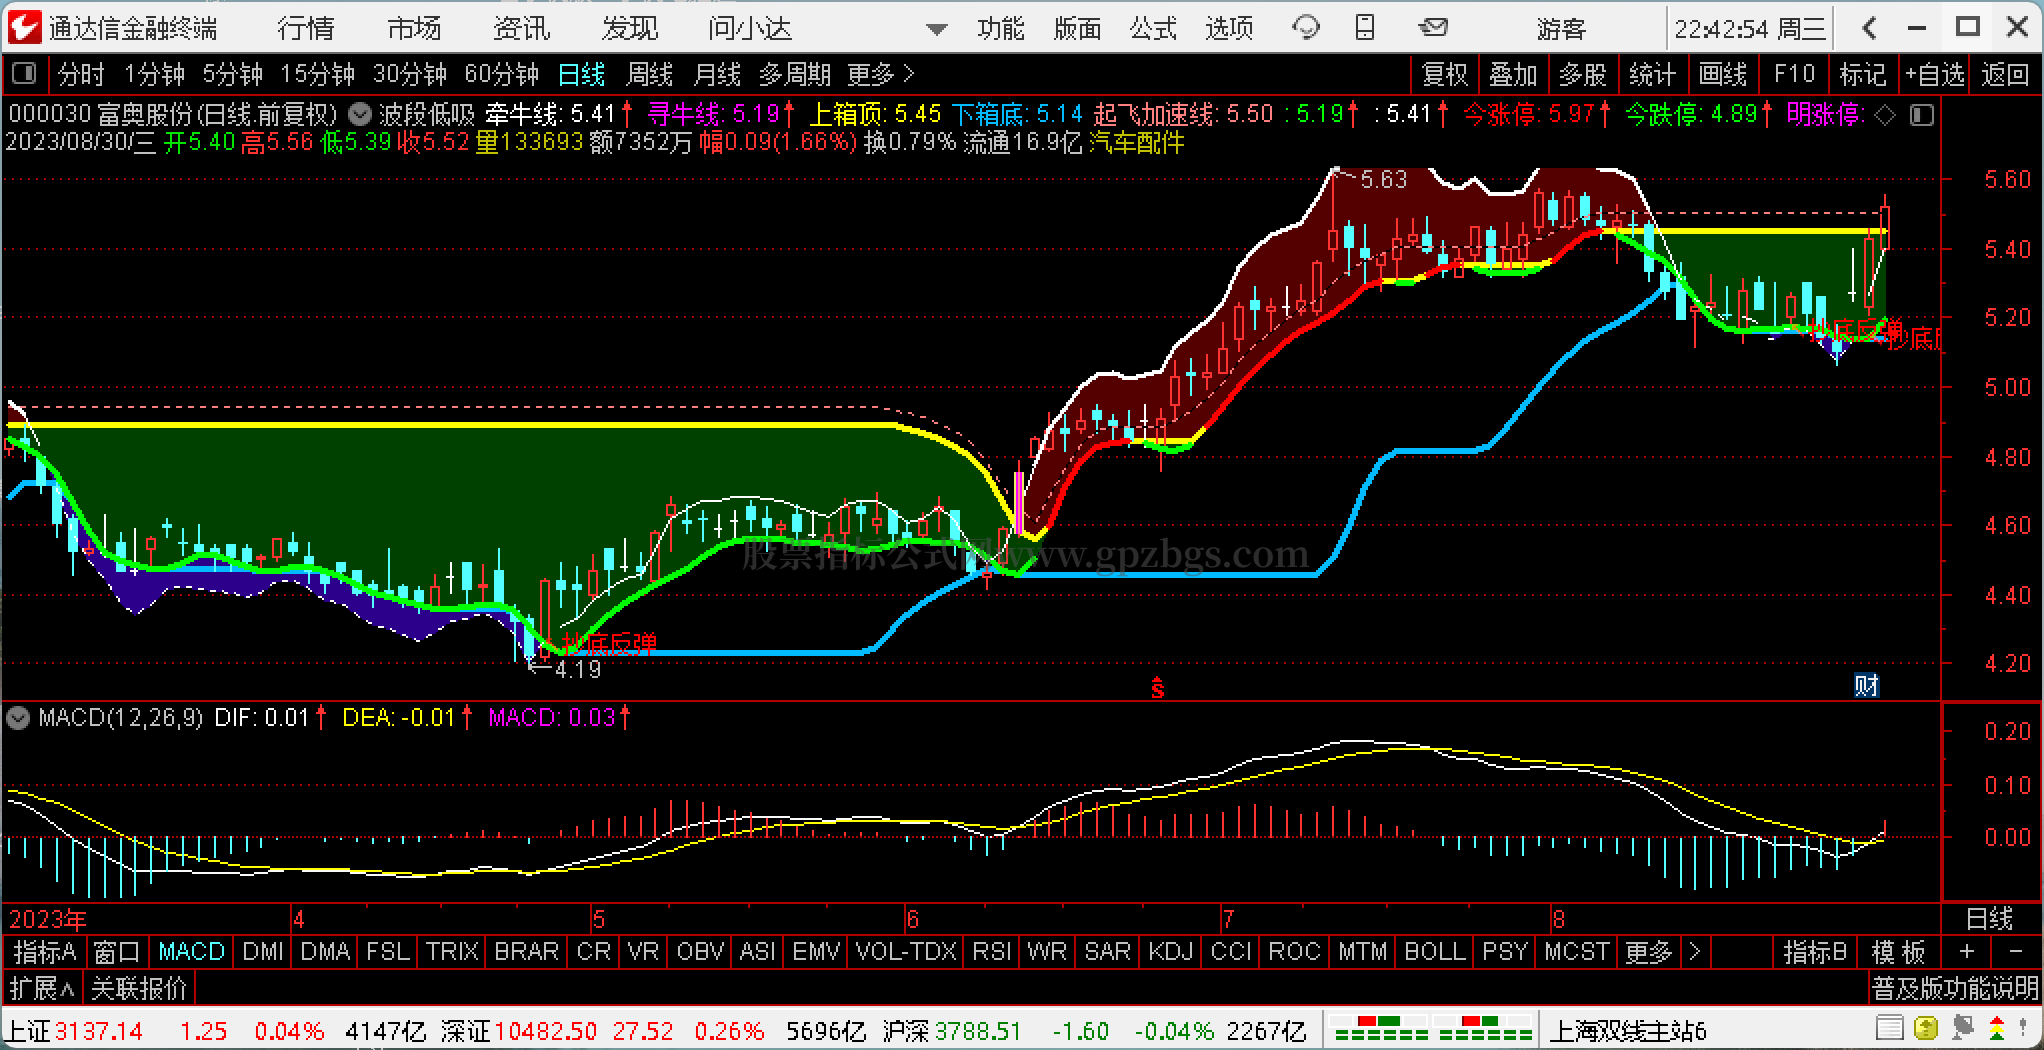Click the 叠加 overlay button
The height and width of the screenshot is (1050, 2044).
coord(1513,74)
